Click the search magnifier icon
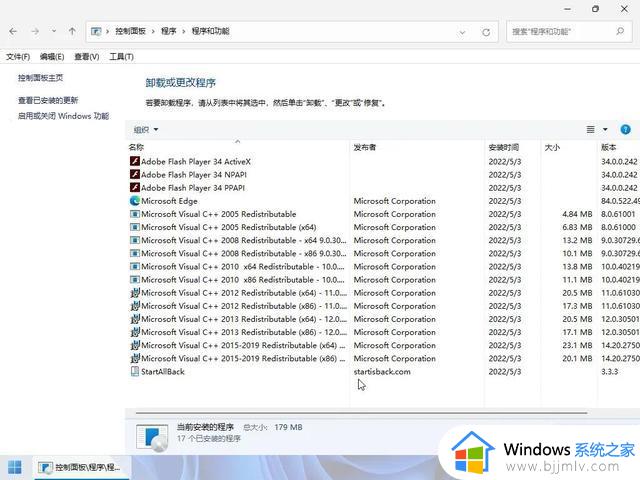 620,31
